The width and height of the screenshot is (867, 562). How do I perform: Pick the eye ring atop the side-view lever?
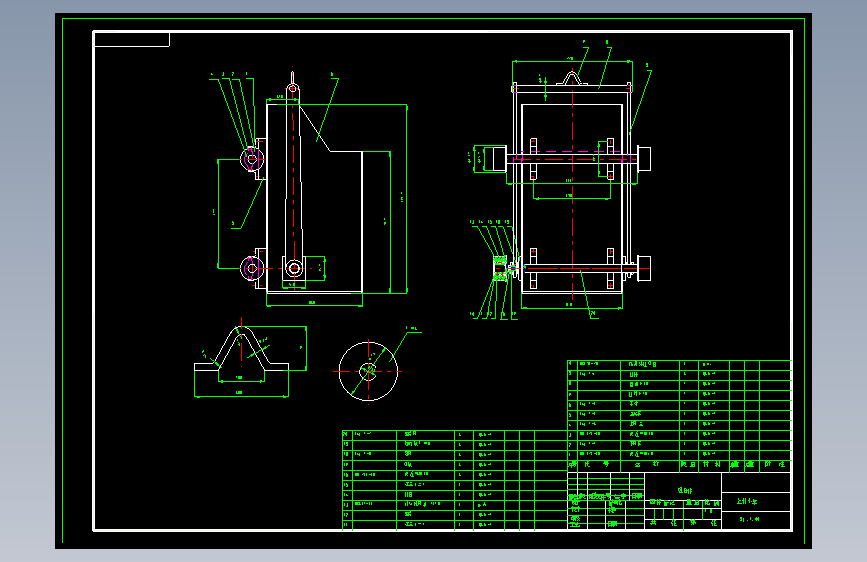point(293,88)
